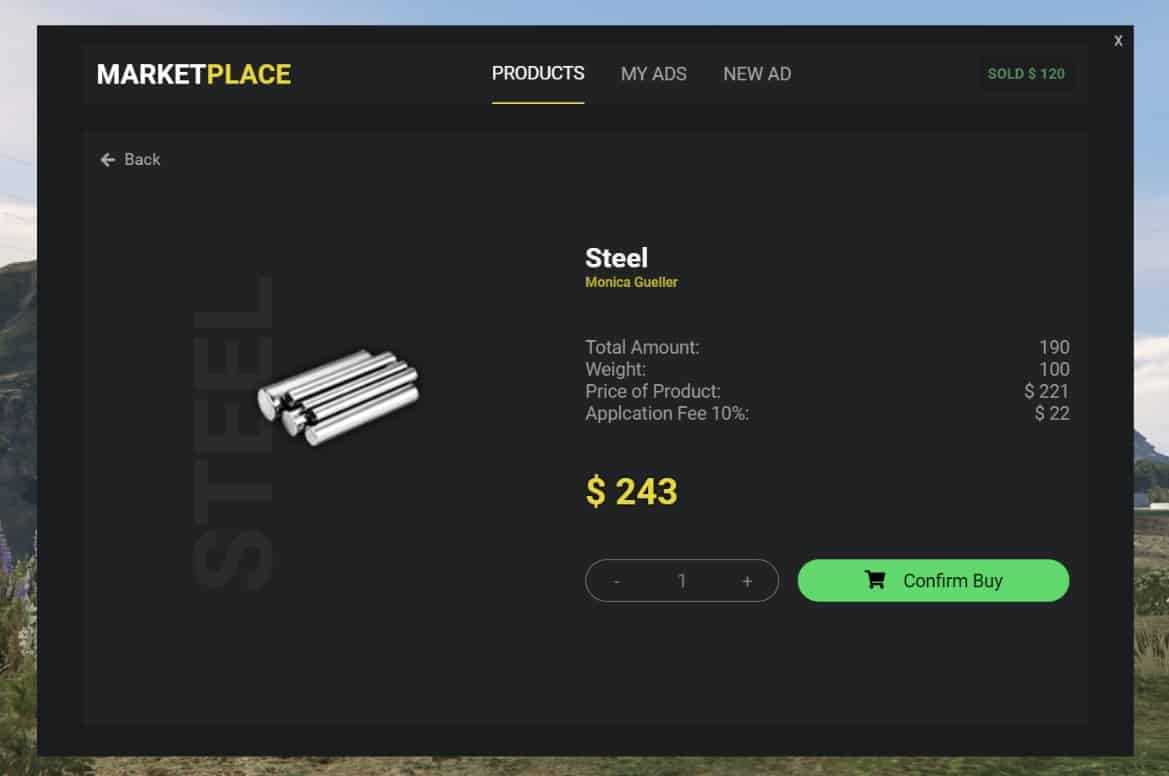Select the product title Steel
The height and width of the screenshot is (776, 1169).
tap(617, 258)
